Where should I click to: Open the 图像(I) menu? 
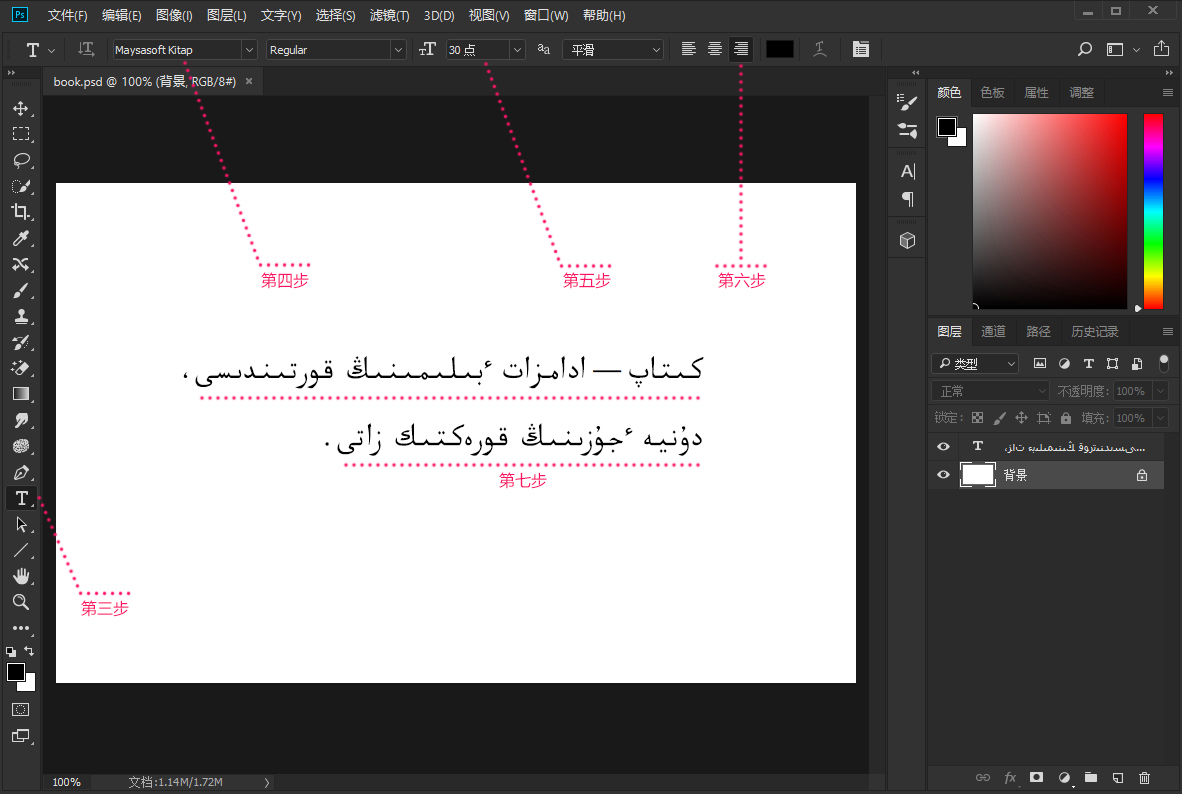click(x=174, y=15)
